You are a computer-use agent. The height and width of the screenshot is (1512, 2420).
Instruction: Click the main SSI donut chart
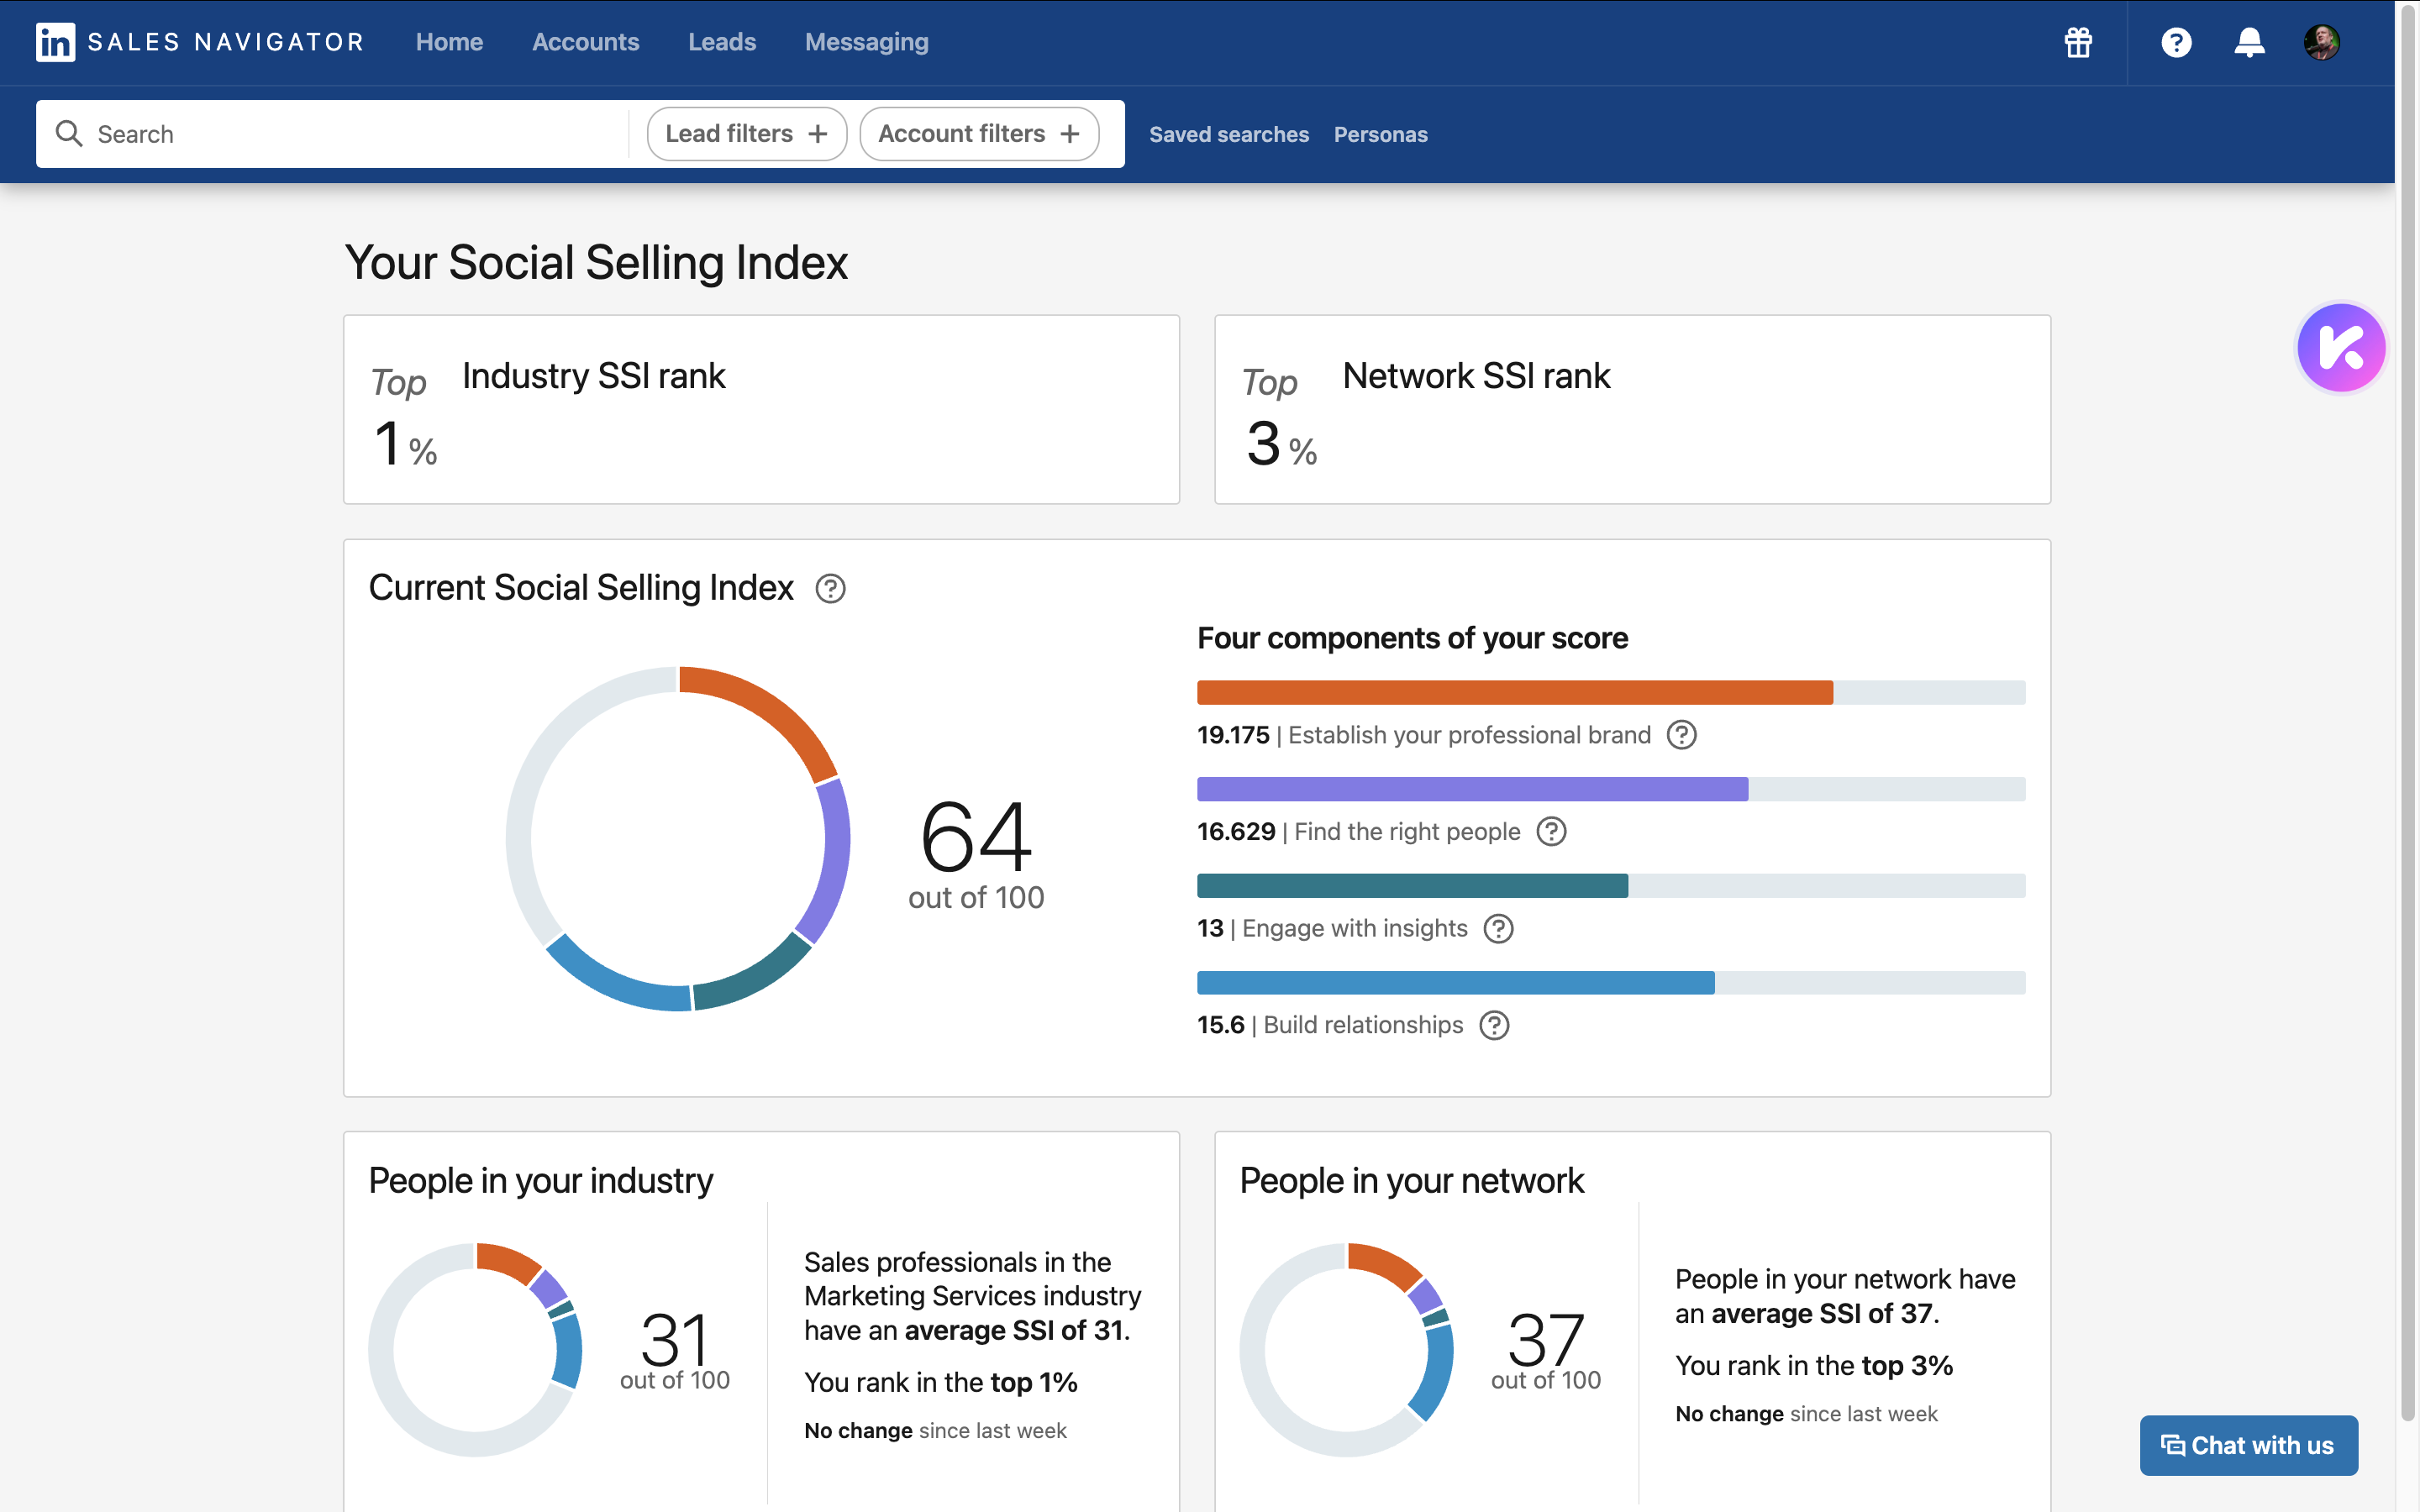[678, 838]
